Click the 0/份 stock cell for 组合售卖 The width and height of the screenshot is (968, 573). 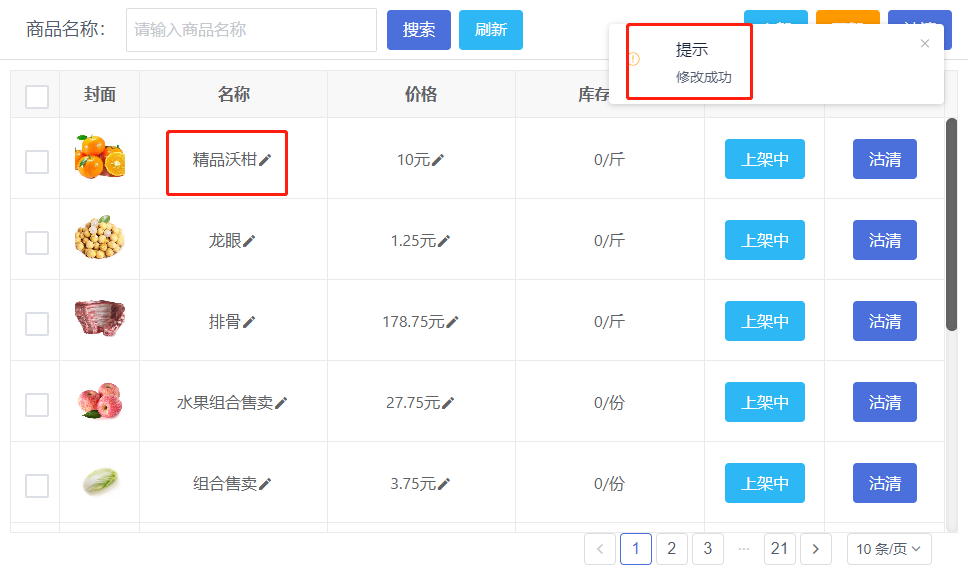point(609,483)
